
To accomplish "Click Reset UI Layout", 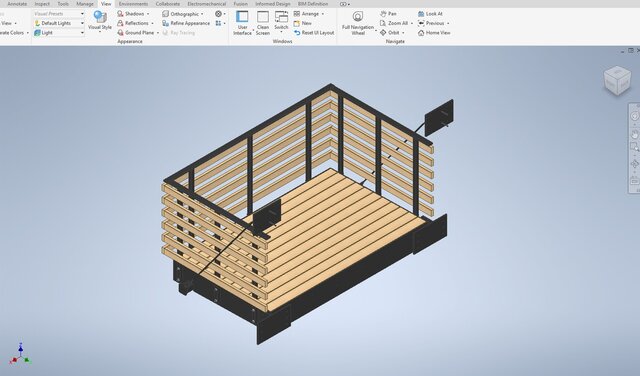I will click(314, 33).
